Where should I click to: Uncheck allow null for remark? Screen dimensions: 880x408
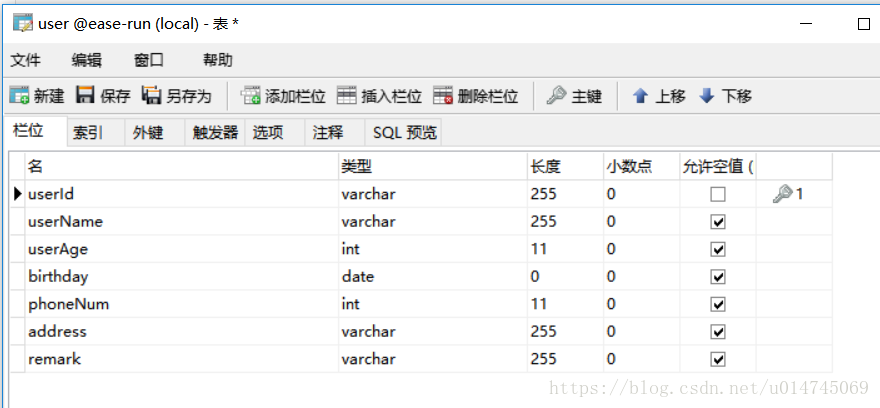[717, 359]
